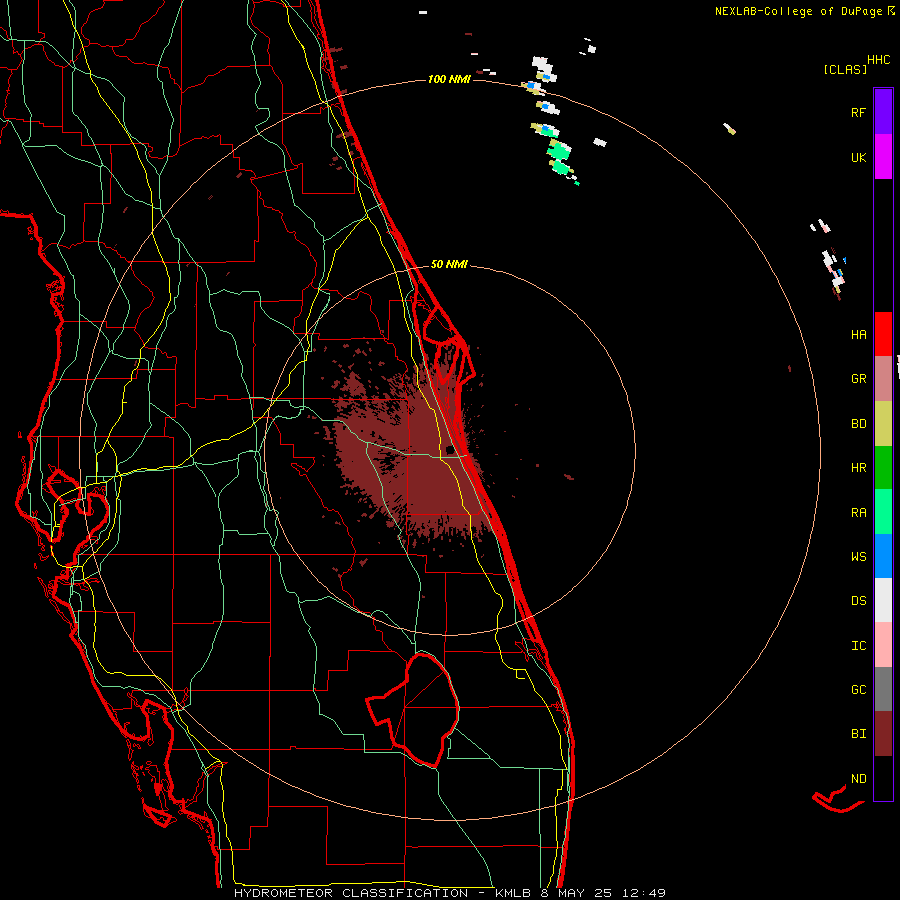
Task: Click the HA legend label text
Action: (x=858, y=335)
